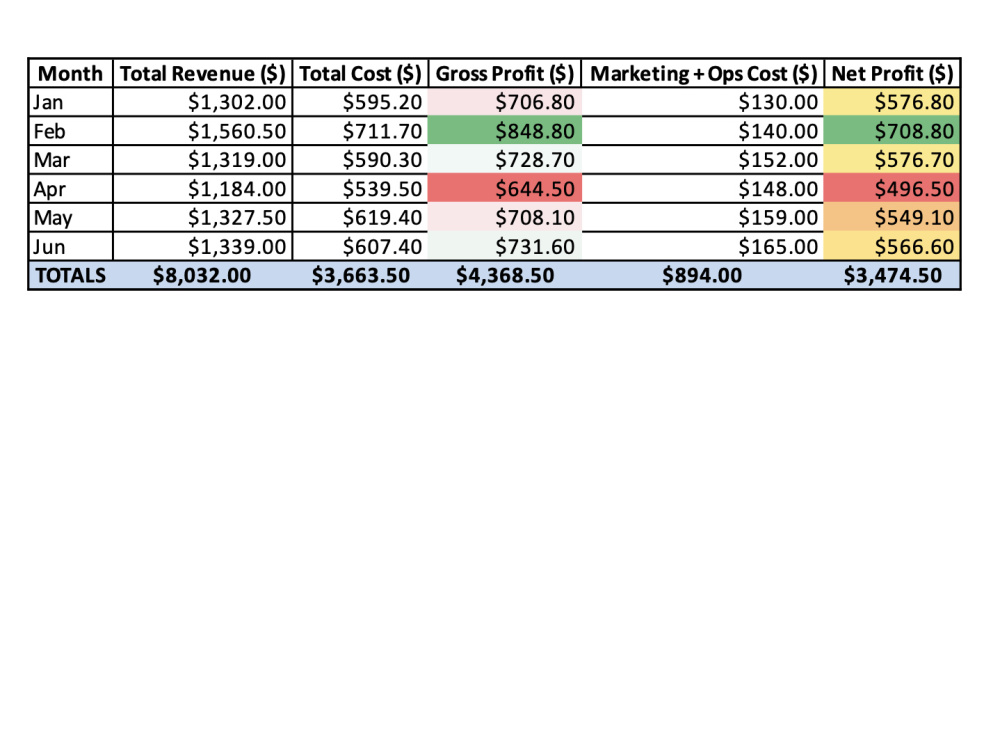Click the Total Cost ($) header
Image resolution: width=1000 pixels, height=750 pixels.
(360, 73)
